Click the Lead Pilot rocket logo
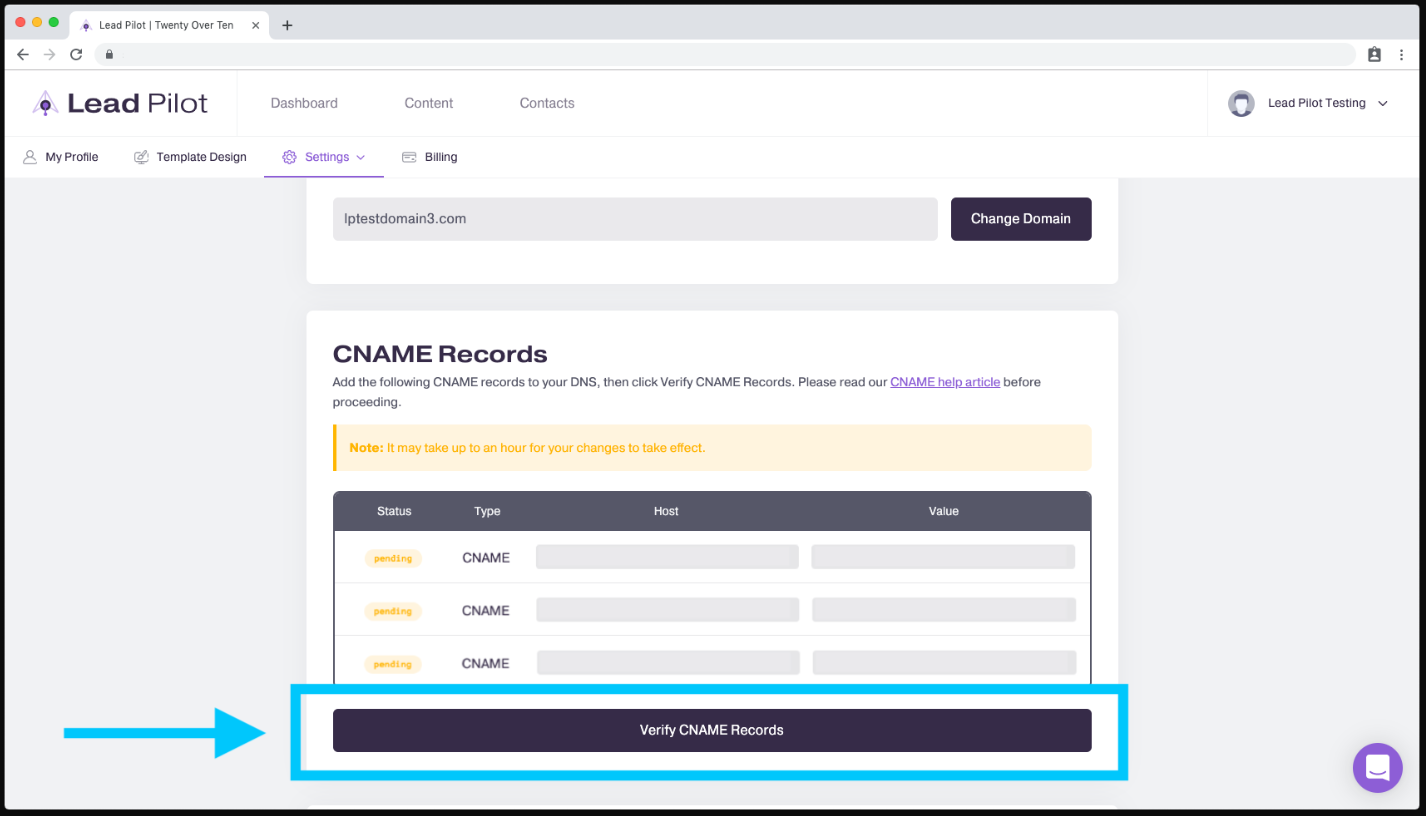Viewport: 1426px width, 816px height. 45,102
